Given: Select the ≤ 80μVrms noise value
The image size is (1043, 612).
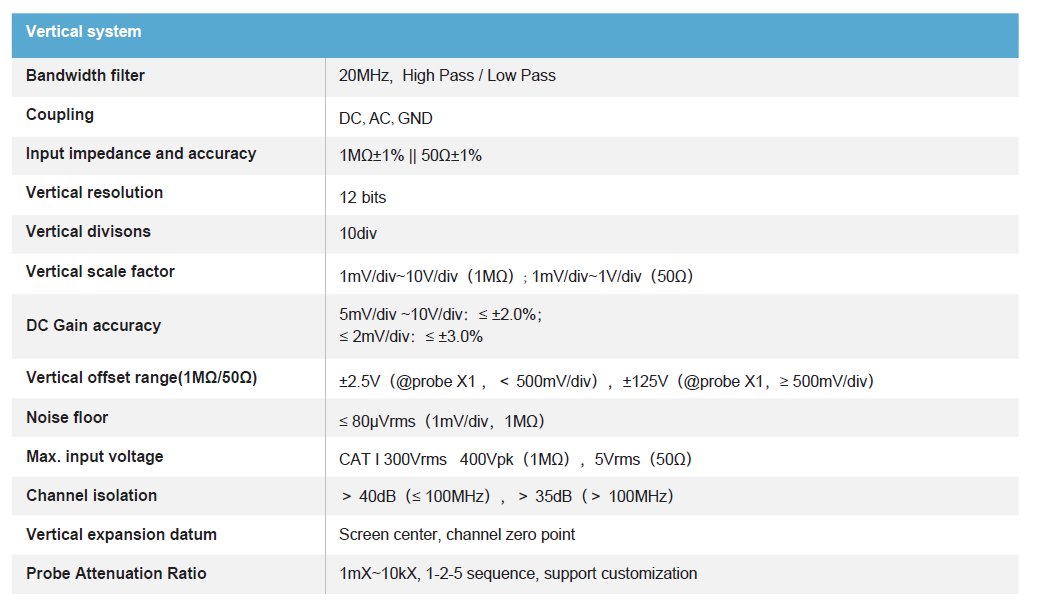Looking at the screenshot, I should tap(441, 421).
